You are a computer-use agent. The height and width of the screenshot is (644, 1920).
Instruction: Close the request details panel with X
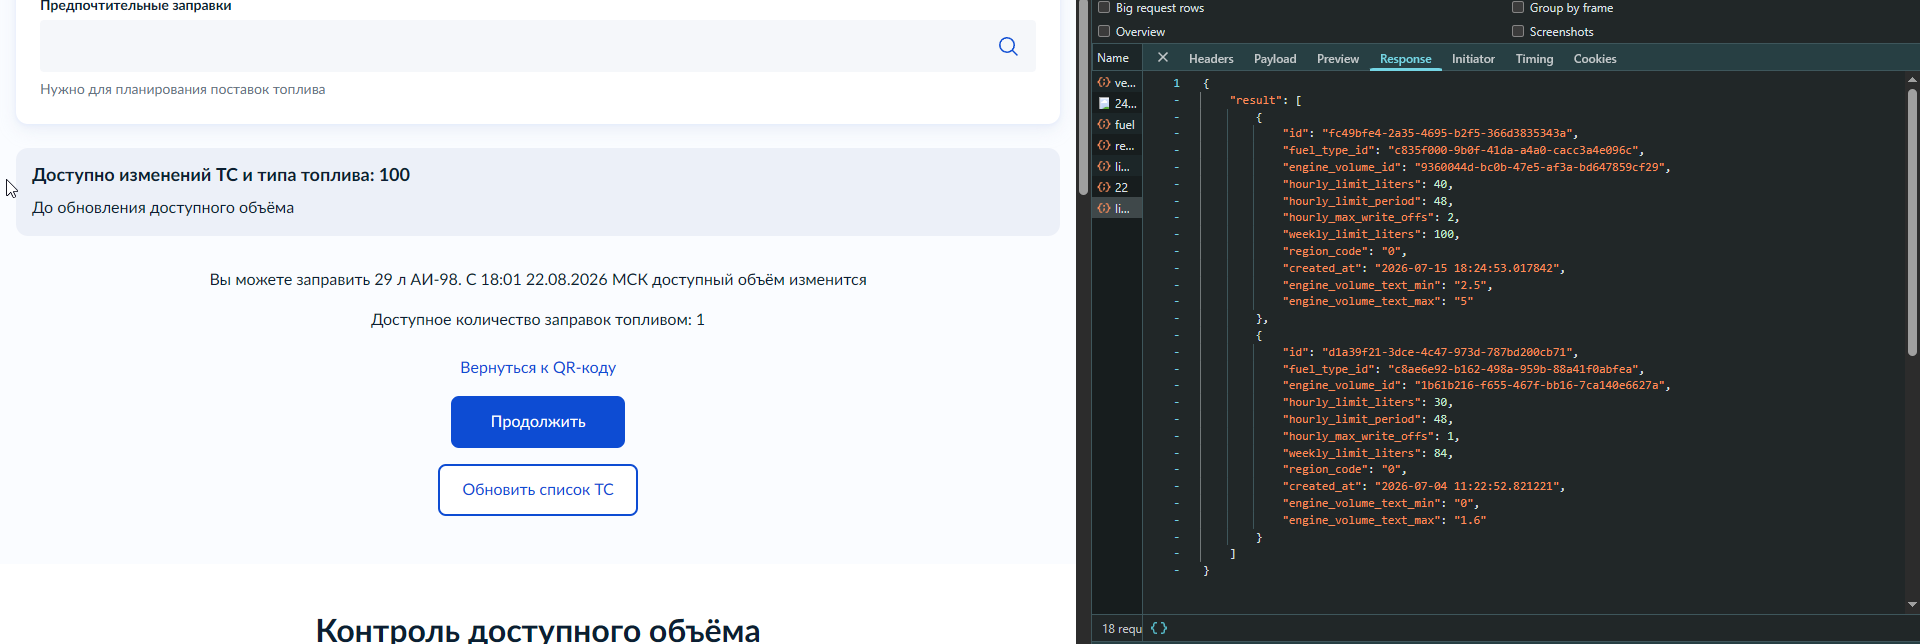pyautogui.click(x=1162, y=58)
